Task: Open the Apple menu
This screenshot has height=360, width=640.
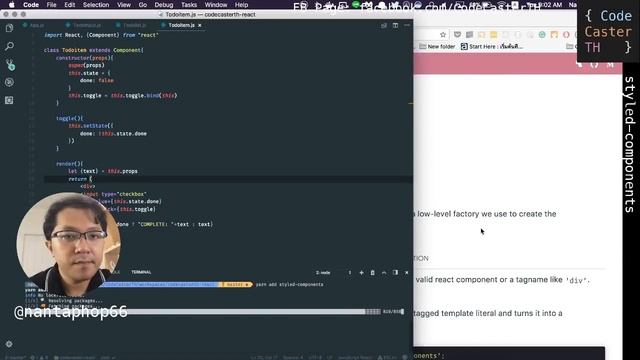Action: point(11,5)
